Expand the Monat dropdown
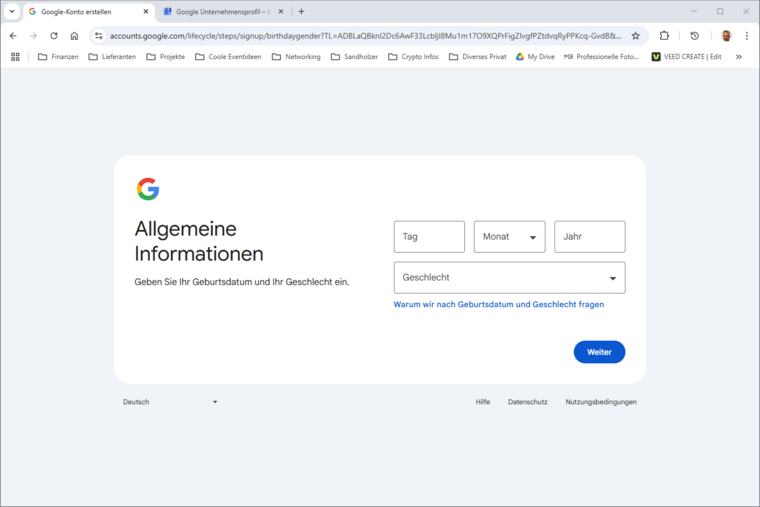Screen dimensions: 760x507 509,237
